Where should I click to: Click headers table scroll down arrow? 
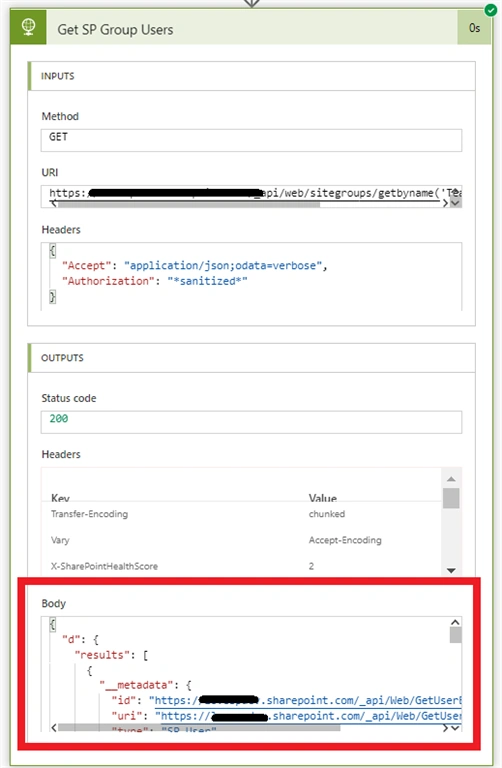(x=451, y=570)
